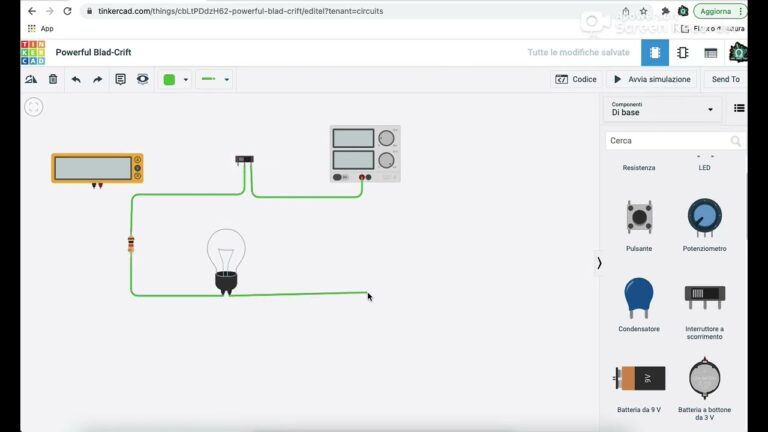This screenshot has height=432, width=768.
Task: Click the Send To button
Action: click(x=725, y=79)
